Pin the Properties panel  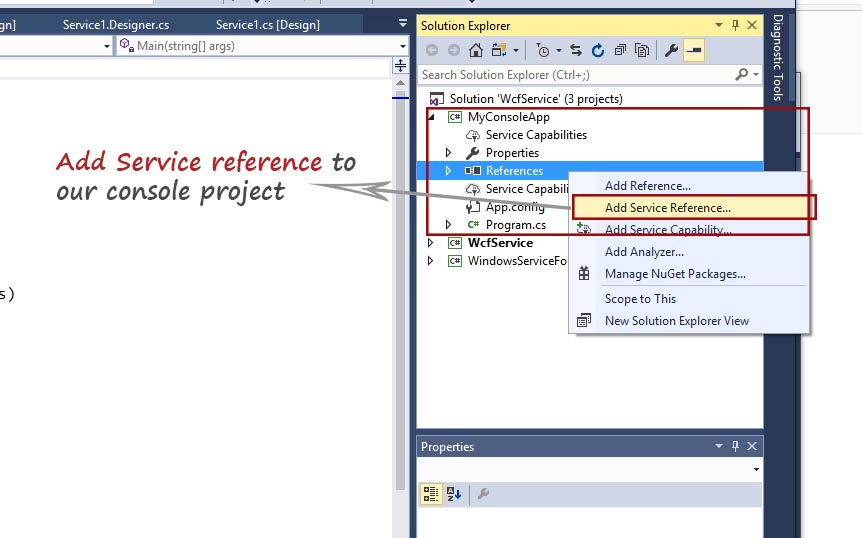pyautogui.click(x=736, y=446)
